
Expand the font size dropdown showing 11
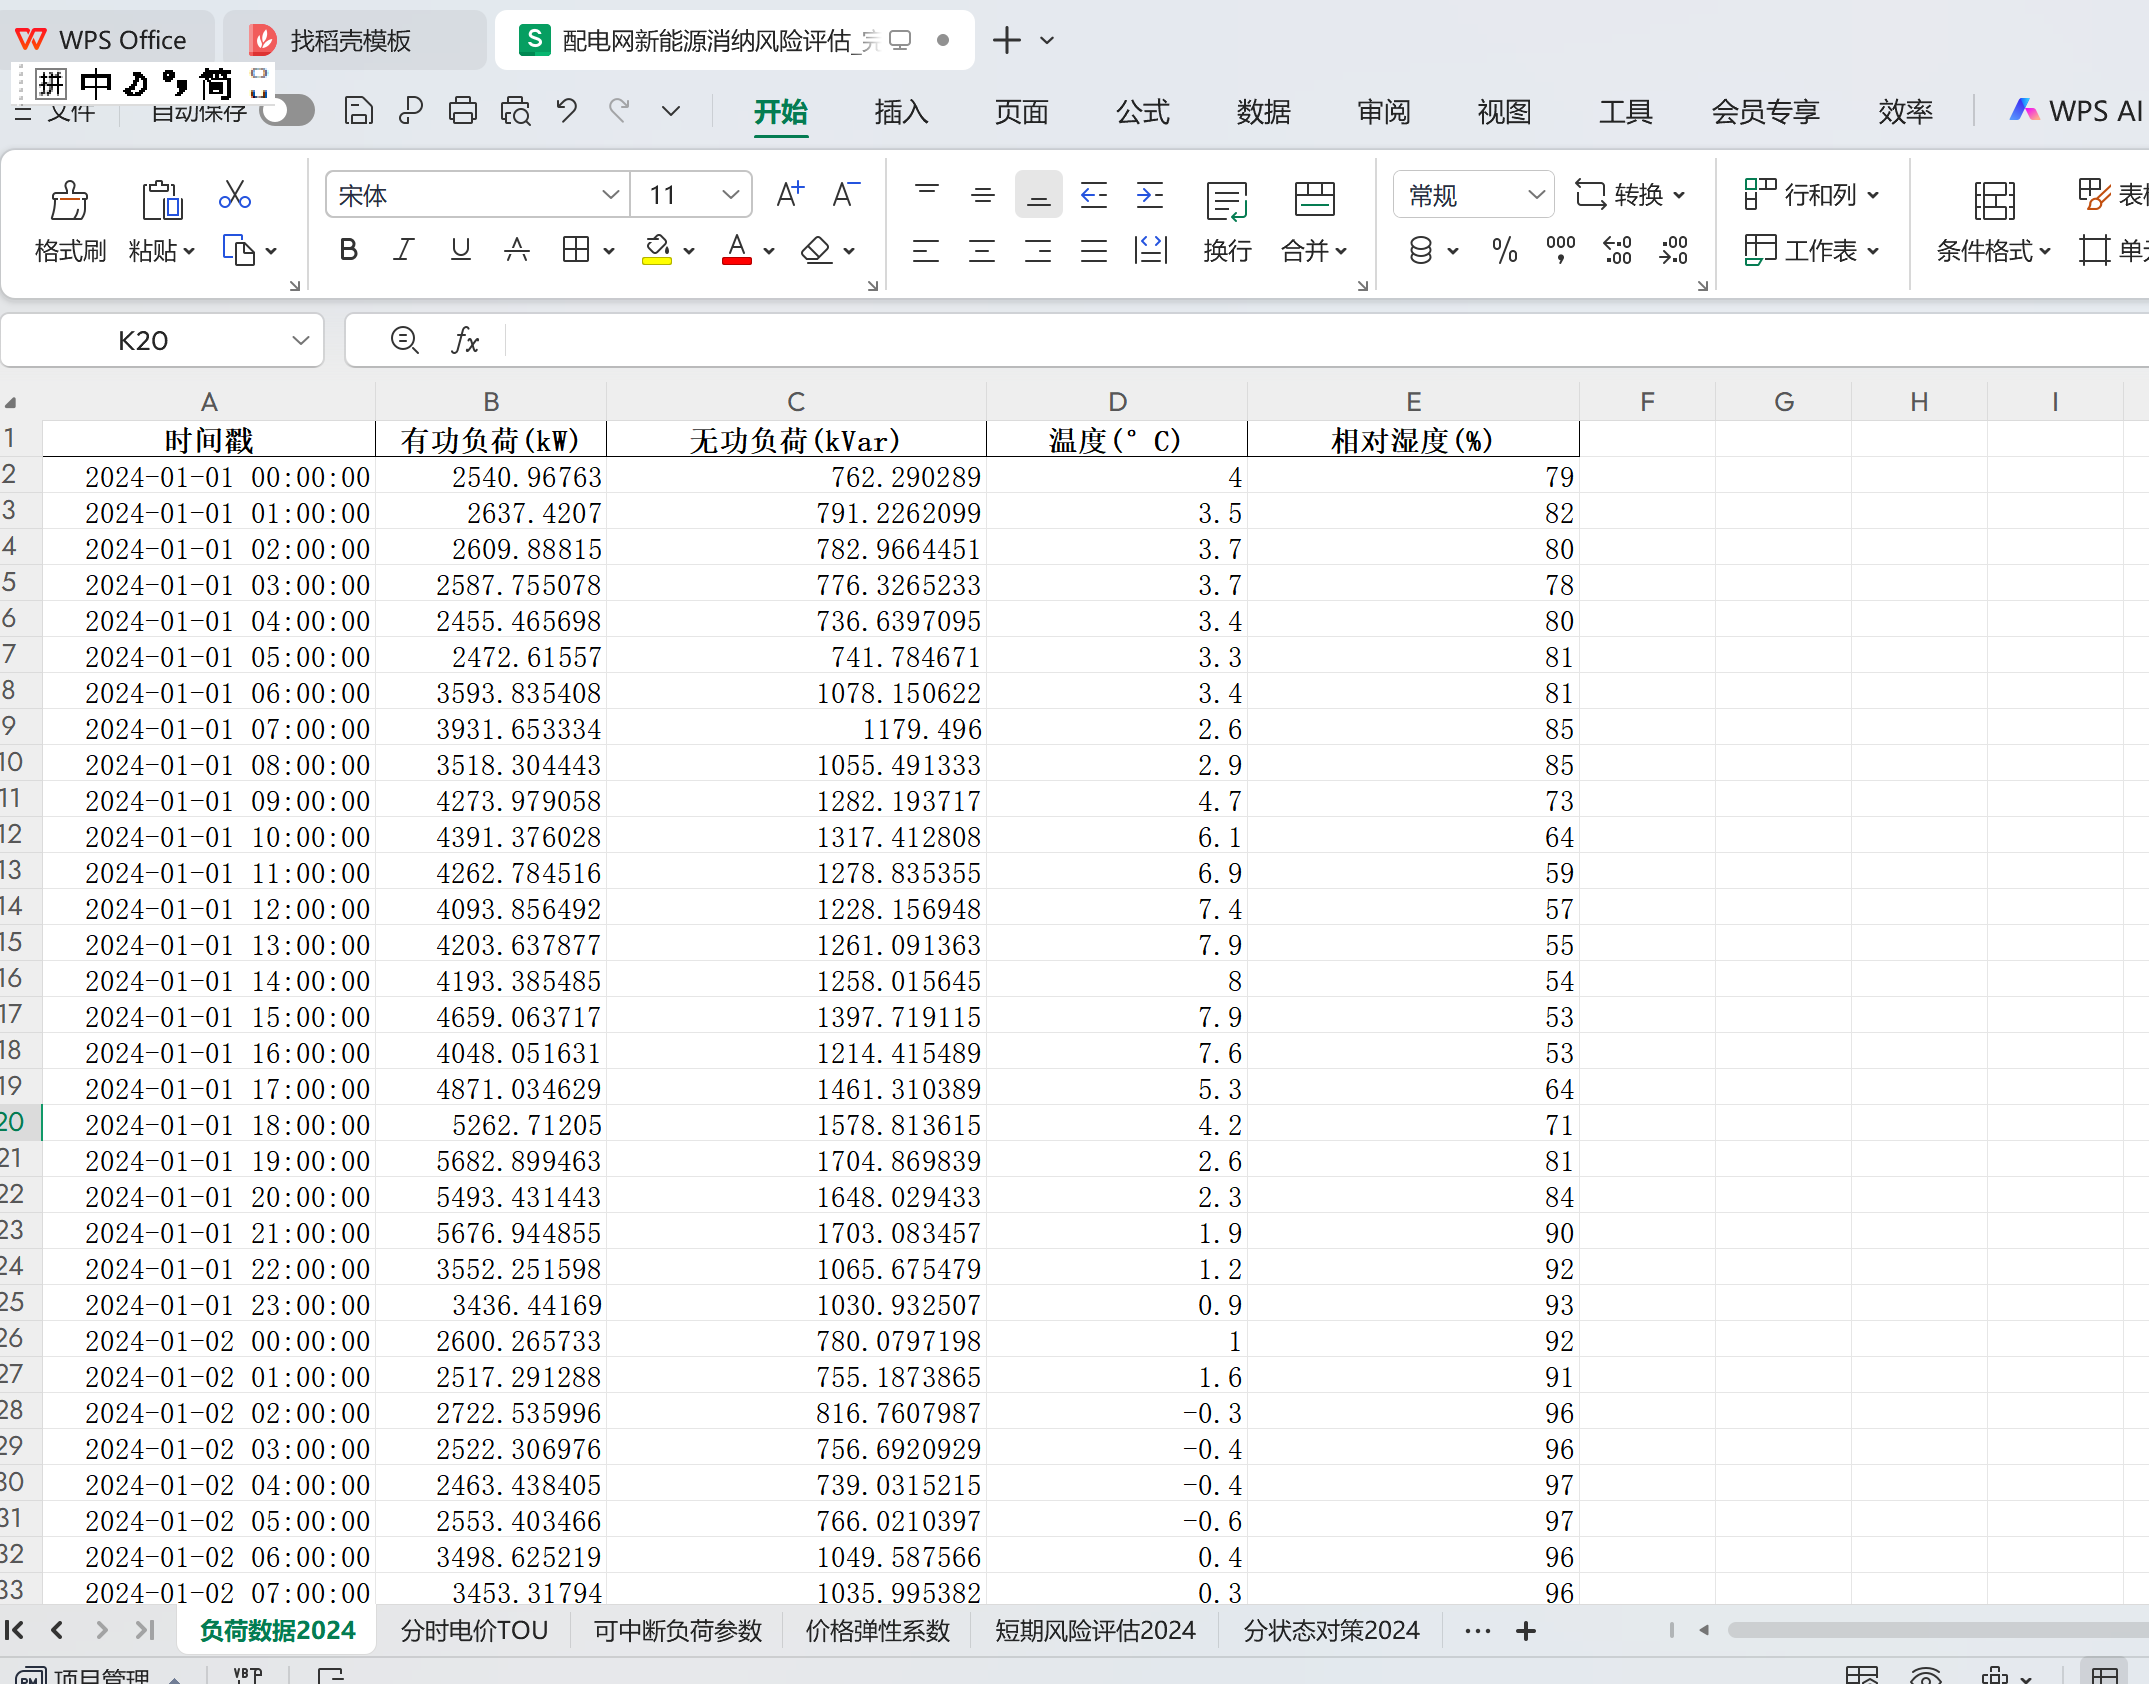coord(731,195)
